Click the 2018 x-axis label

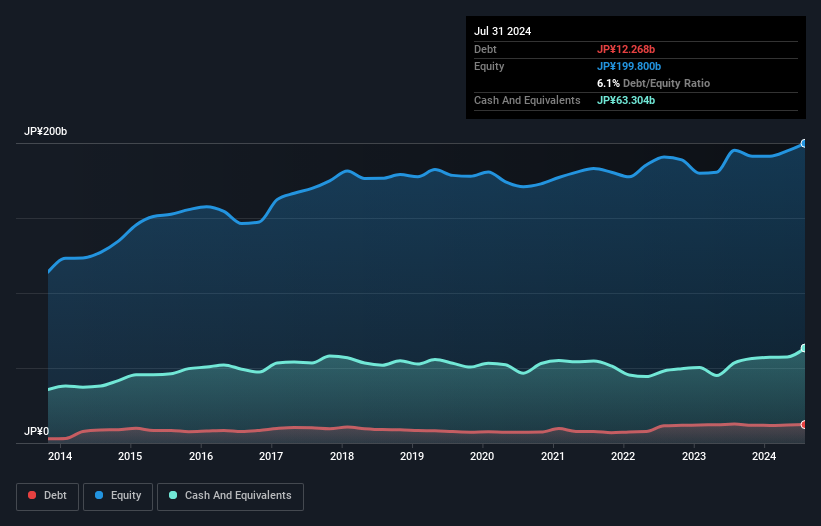[x=341, y=456]
